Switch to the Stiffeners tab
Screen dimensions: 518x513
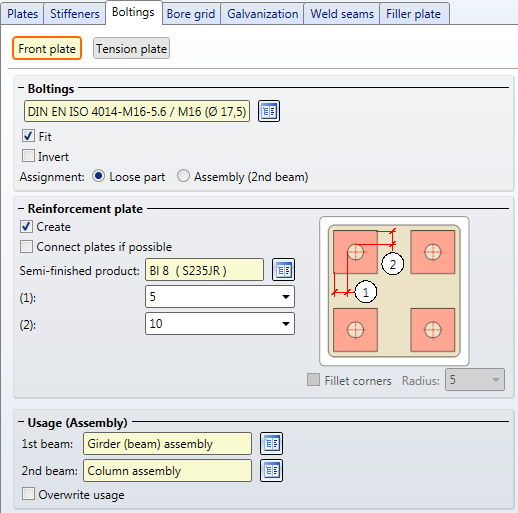coord(75,14)
